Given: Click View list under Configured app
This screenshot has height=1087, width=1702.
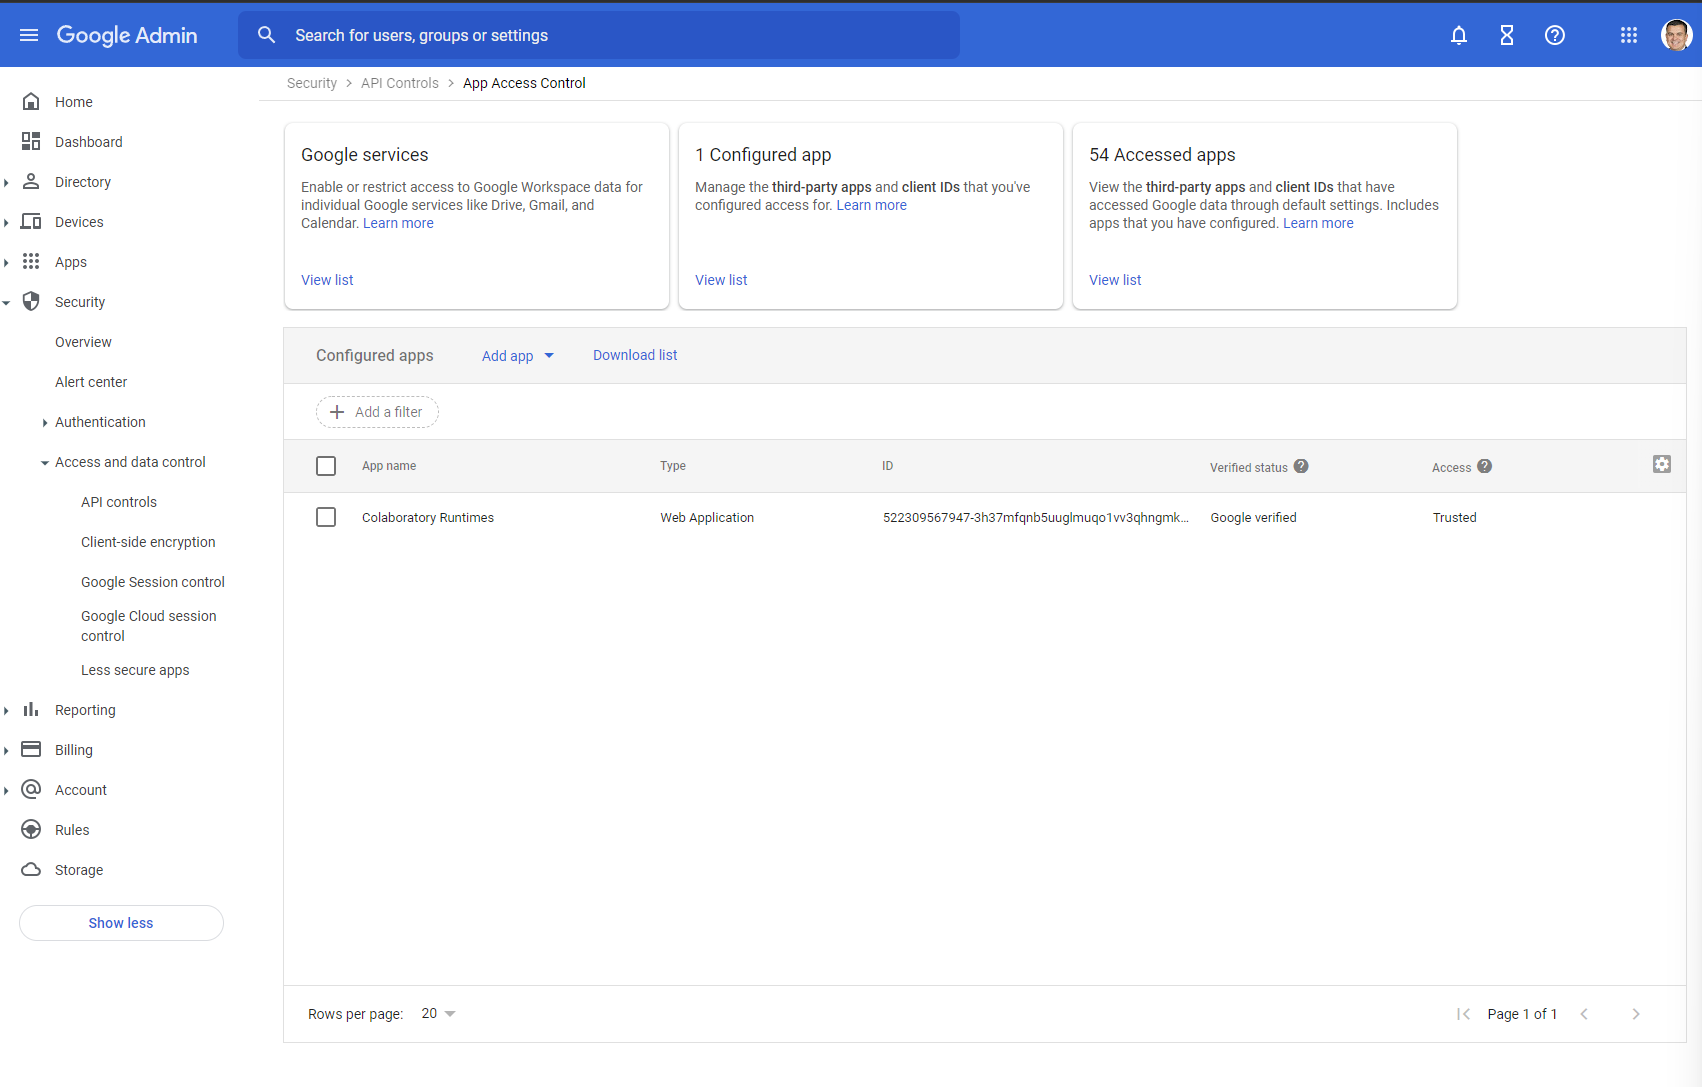Looking at the screenshot, I should click(721, 280).
